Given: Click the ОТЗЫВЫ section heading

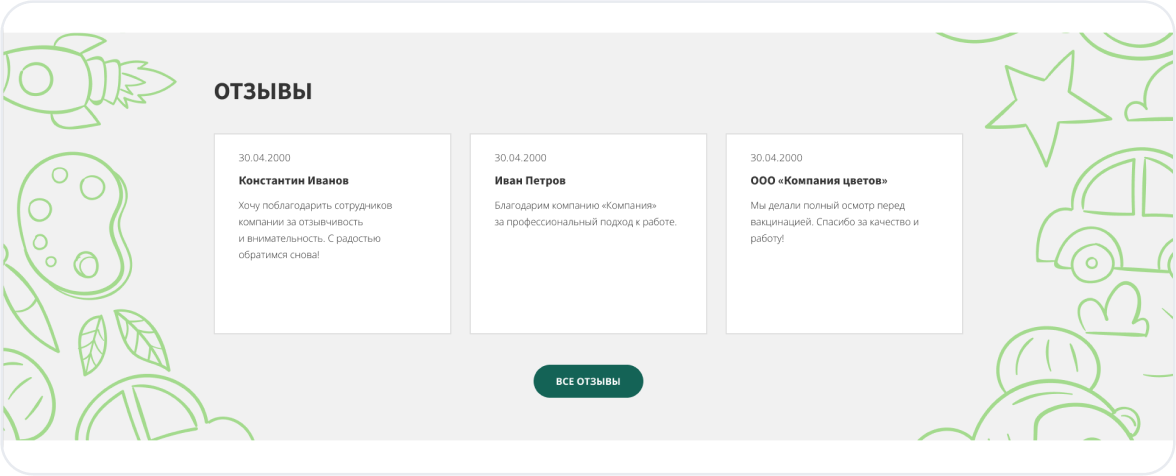Looking at the screenshot, I should pyautogui.click(x=263, y=92).
